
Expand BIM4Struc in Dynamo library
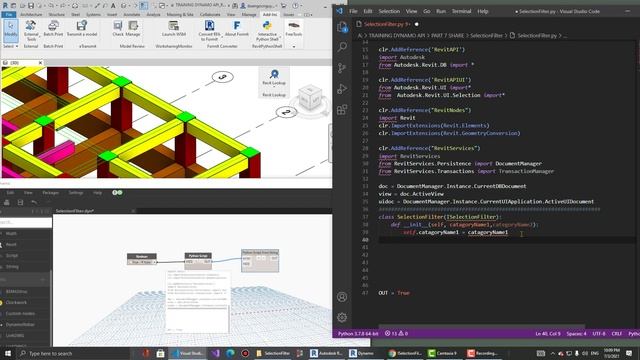(16, 291)
